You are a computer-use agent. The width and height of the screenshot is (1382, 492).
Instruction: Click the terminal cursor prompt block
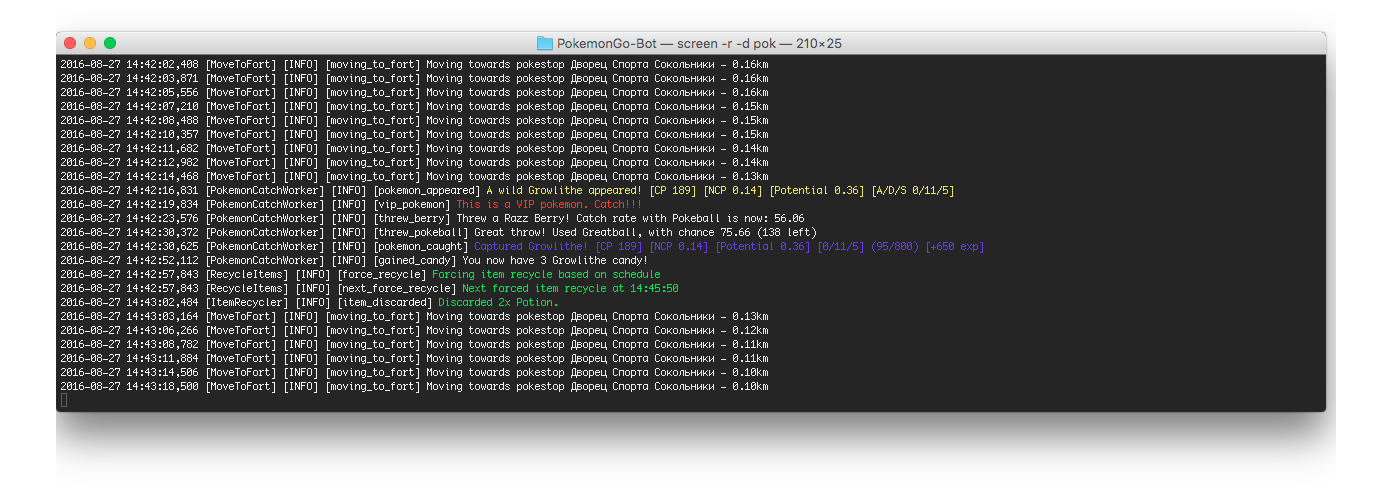[x=64, y=400]
